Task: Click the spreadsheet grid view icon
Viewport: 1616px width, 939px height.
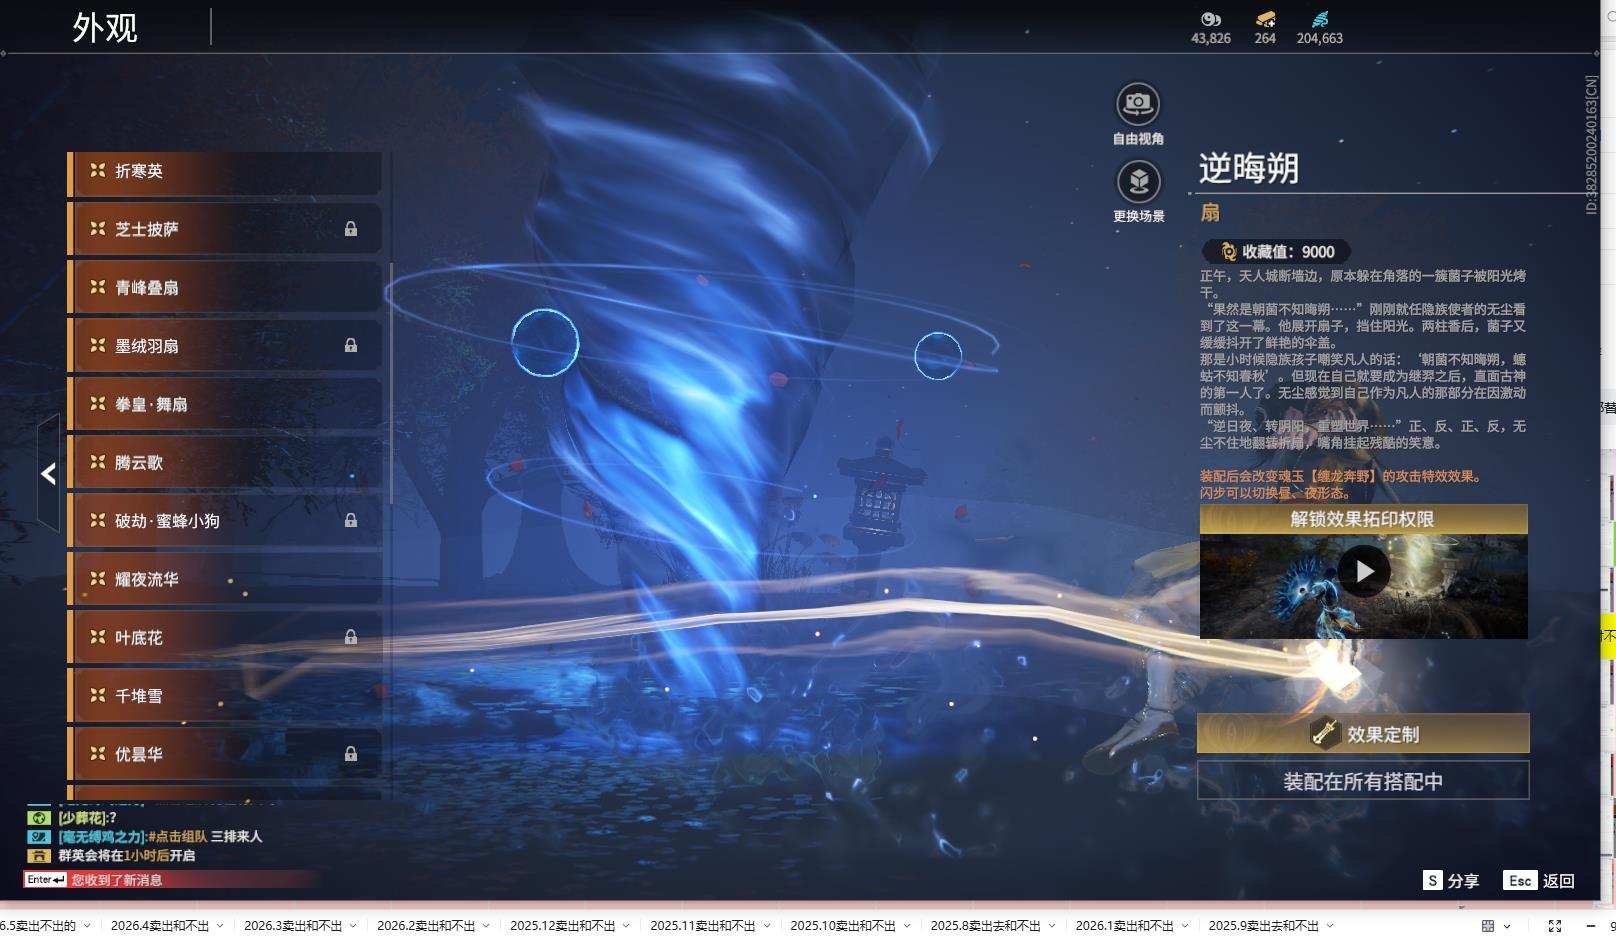Action: tap(1488, 926)
